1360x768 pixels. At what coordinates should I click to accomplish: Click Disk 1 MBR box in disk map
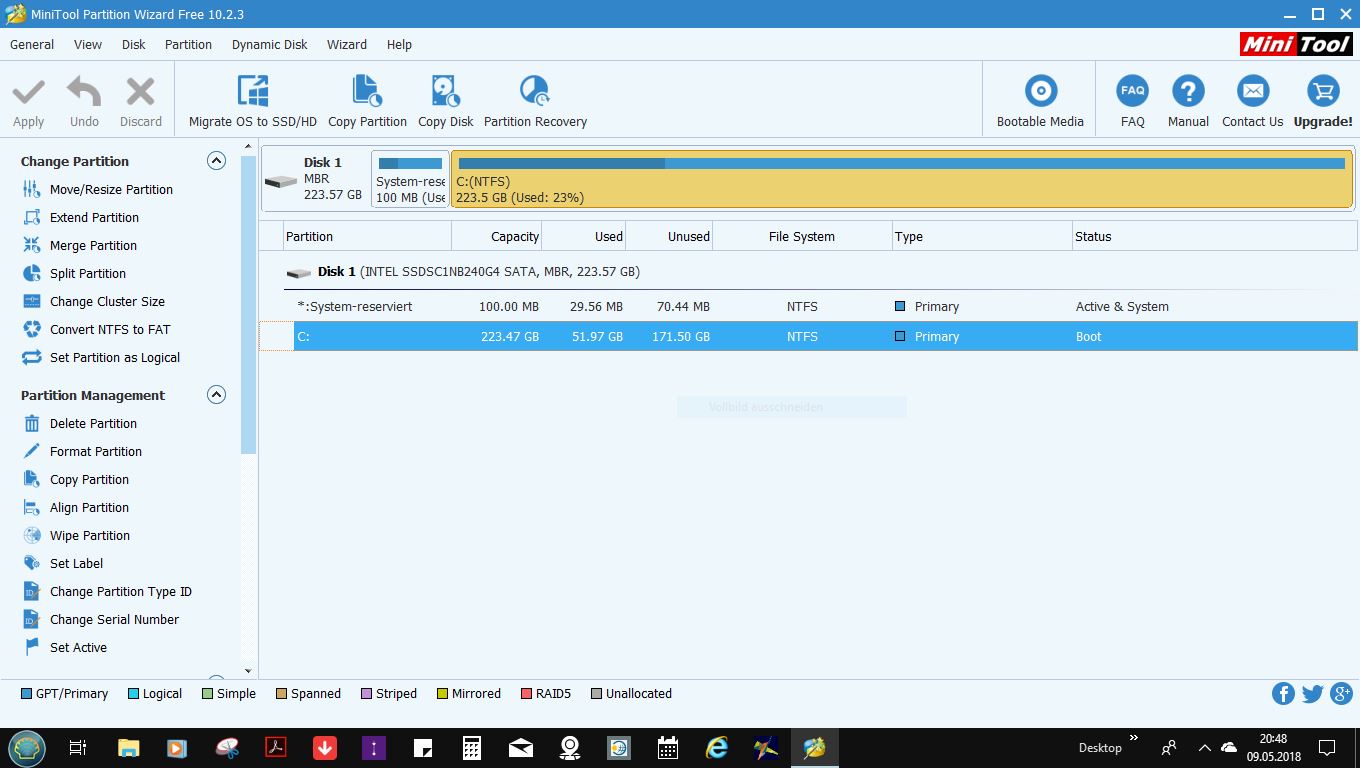coord(315,179)
